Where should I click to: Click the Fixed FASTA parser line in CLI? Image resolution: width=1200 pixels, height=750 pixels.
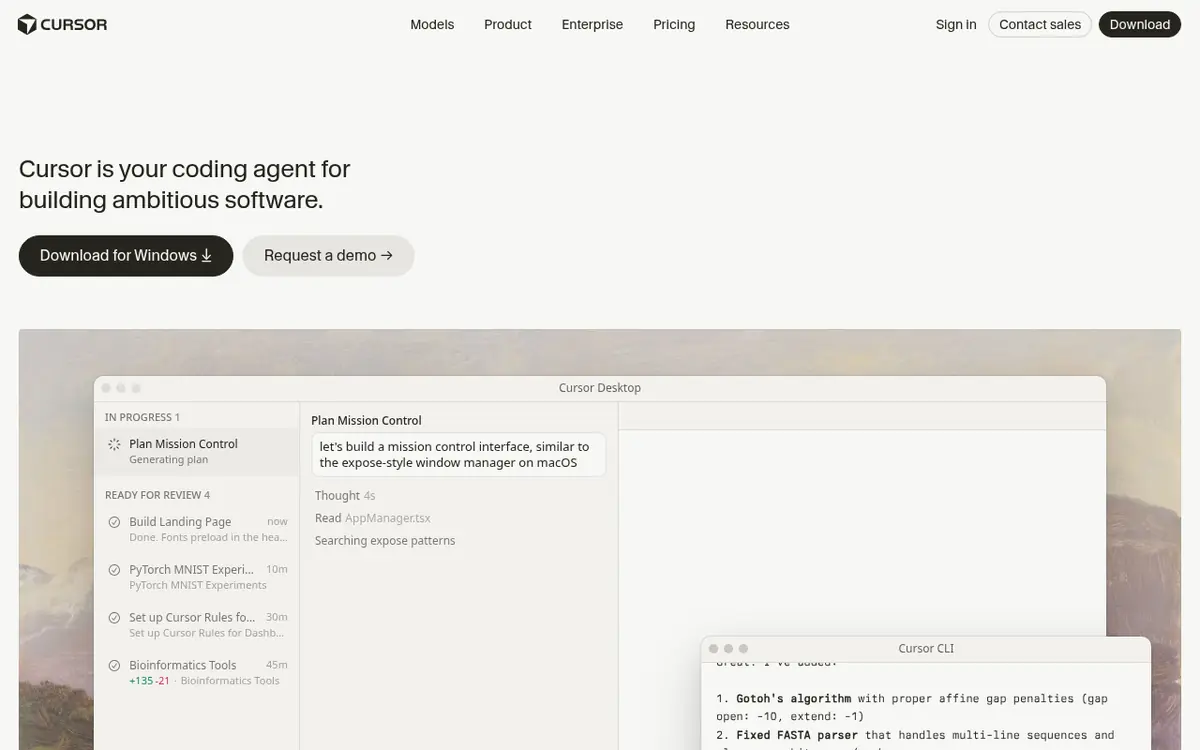[x=915, y=735]
